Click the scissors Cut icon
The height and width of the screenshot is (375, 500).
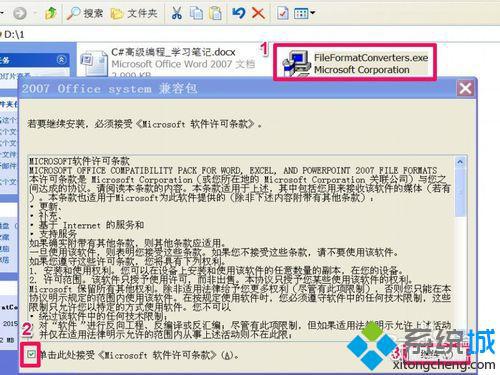point(177,13)
